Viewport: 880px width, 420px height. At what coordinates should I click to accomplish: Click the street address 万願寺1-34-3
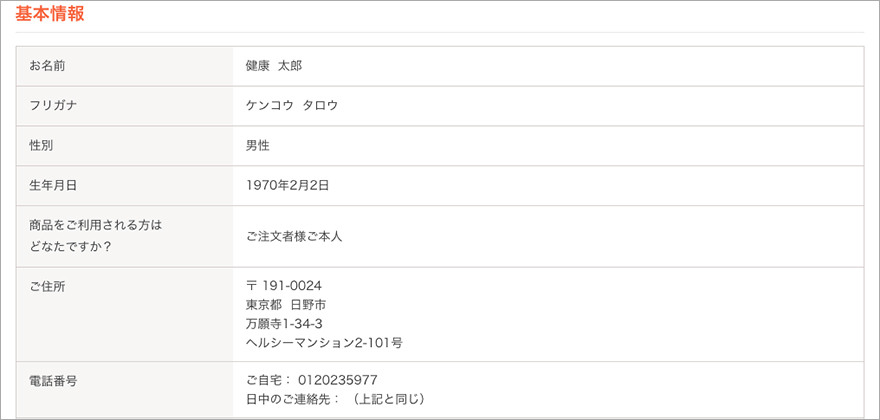pos(284,324)
